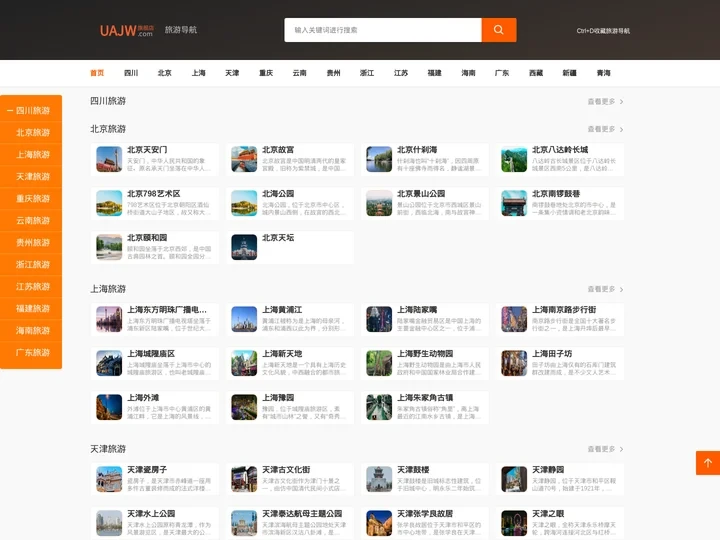Expand 查看更多 for 四川旅游 section

[x=605, y=101]
